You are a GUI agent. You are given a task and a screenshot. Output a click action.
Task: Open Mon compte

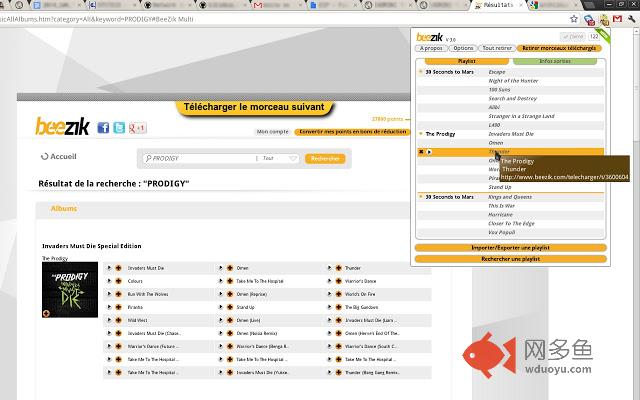click(x=272, y=132)
